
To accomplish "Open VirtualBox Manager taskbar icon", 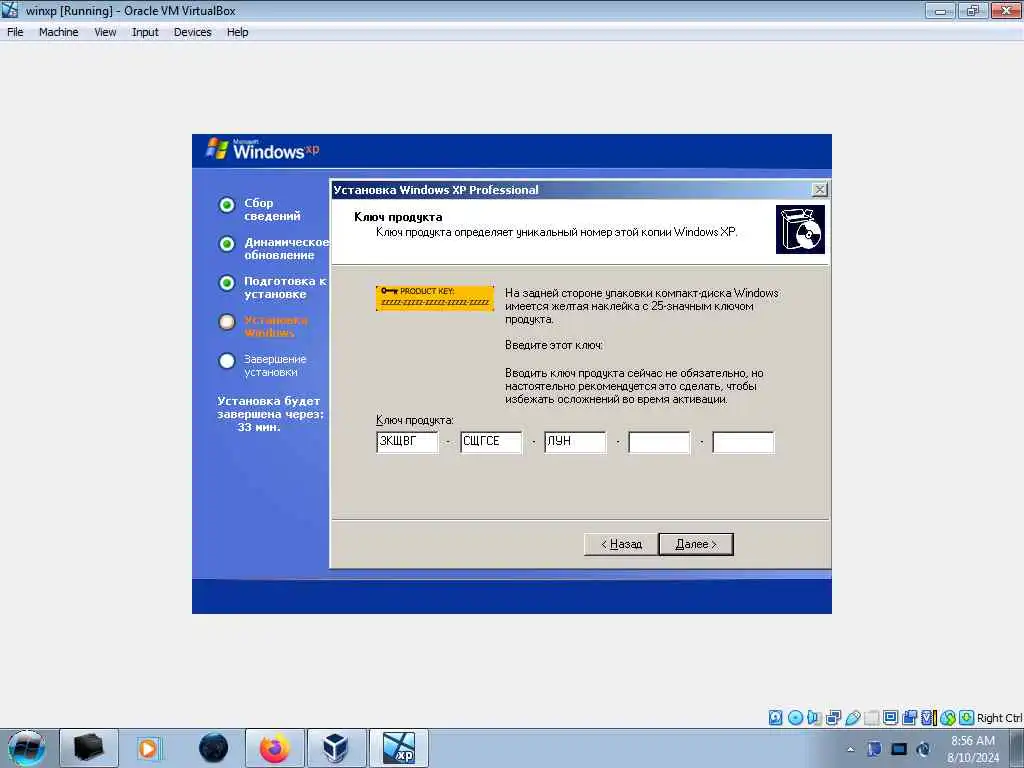I will [x=336, y=748].
